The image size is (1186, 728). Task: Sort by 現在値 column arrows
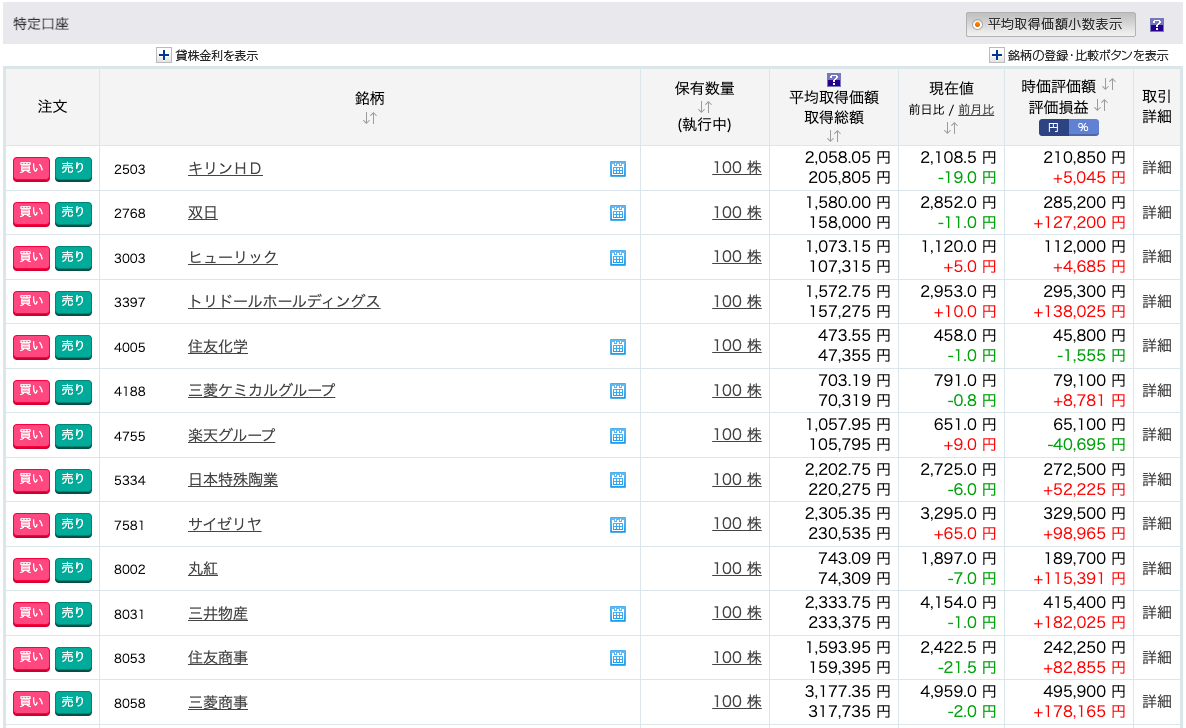click(x=951, y=128)
